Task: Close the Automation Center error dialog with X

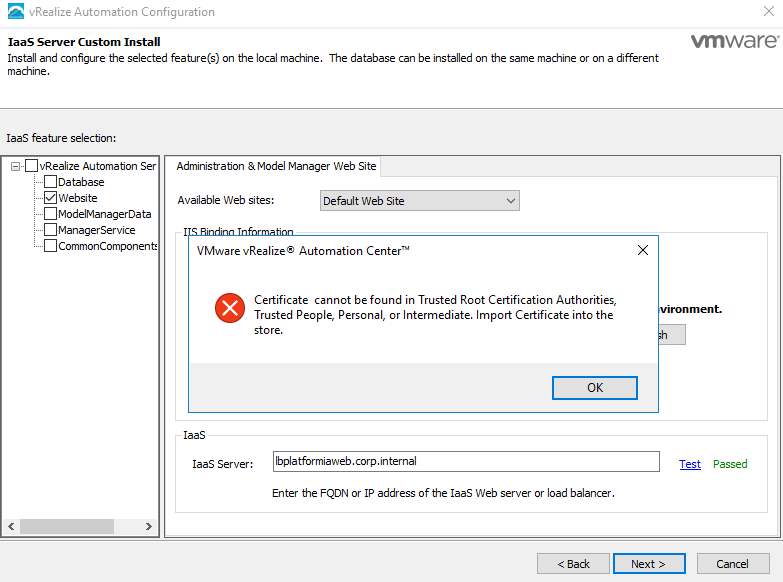Action: pyautogui.click(x=643, y=250)
